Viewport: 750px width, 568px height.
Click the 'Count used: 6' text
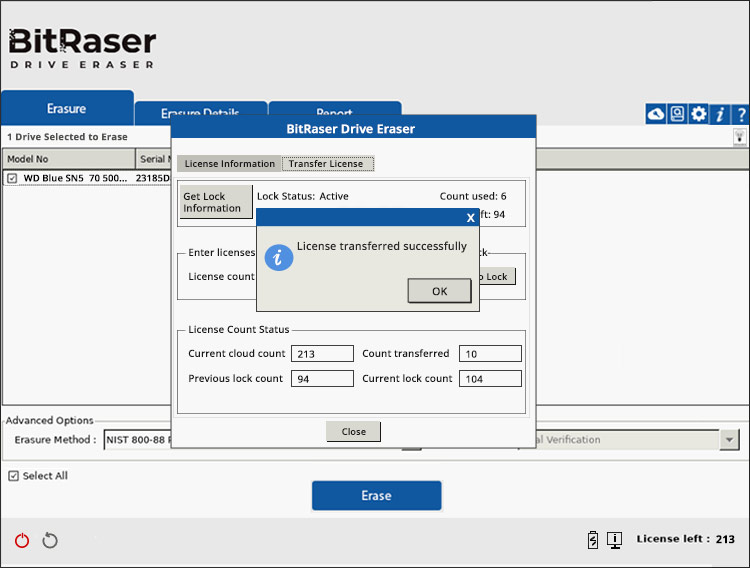pyautogui.click(x=473, y=196)
